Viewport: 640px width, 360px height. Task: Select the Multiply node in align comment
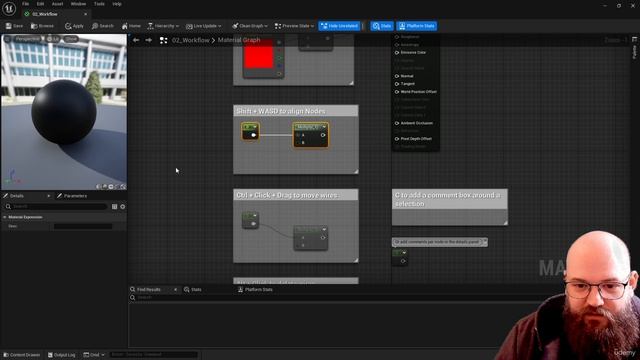[x=311, y=135]
